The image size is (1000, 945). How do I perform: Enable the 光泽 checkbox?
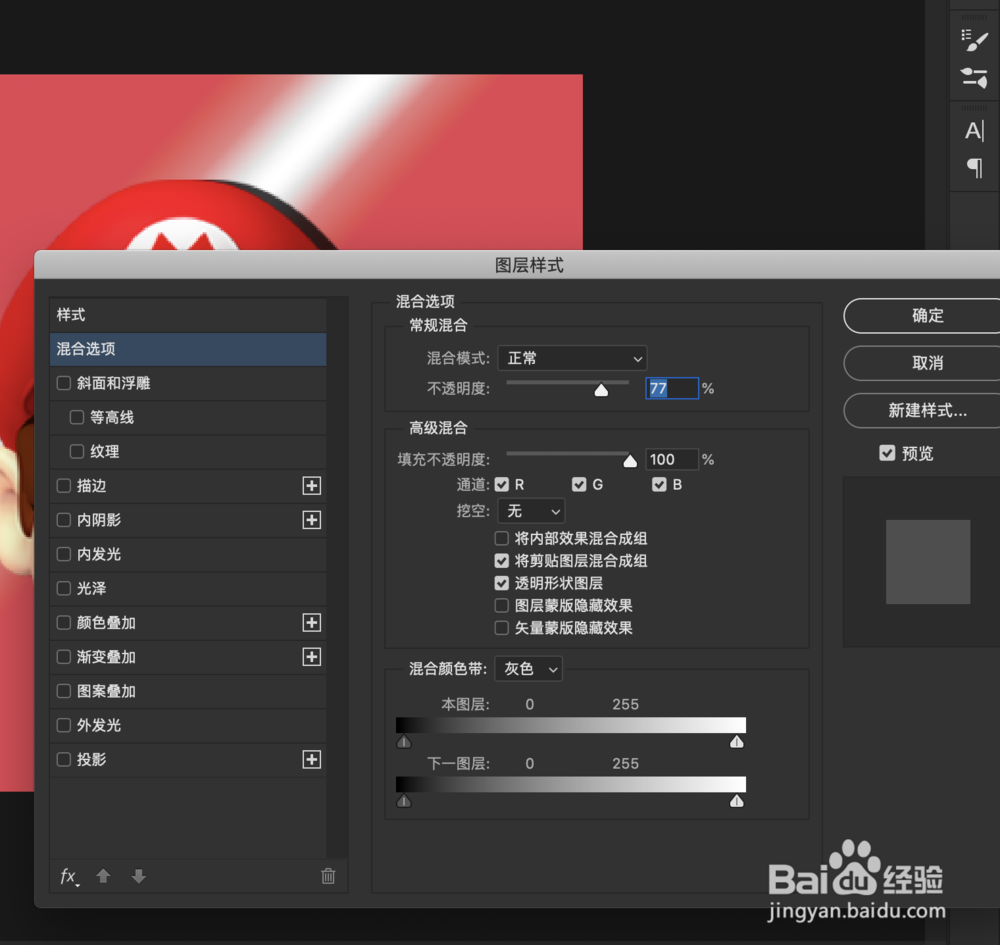pyautogui.click(x=64, y=589)
